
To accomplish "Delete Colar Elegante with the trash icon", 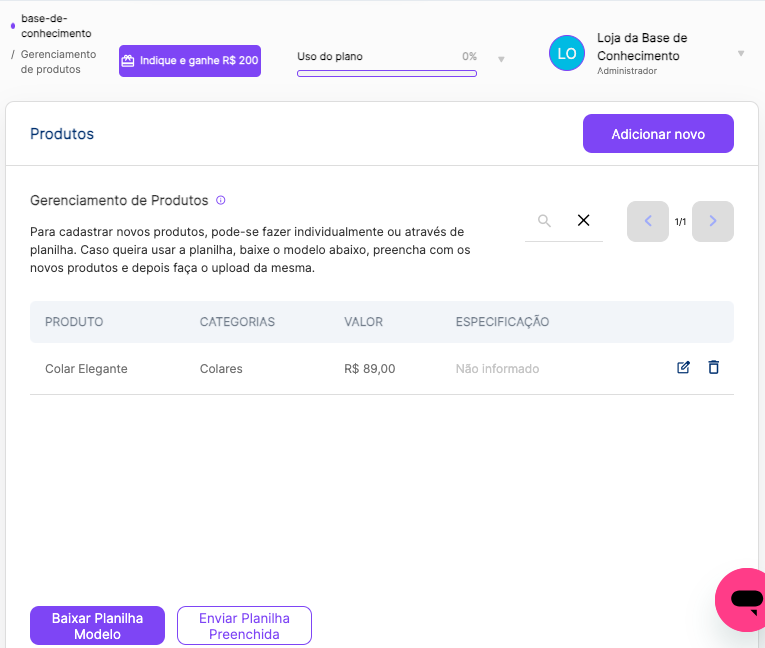I will (713, 367).
